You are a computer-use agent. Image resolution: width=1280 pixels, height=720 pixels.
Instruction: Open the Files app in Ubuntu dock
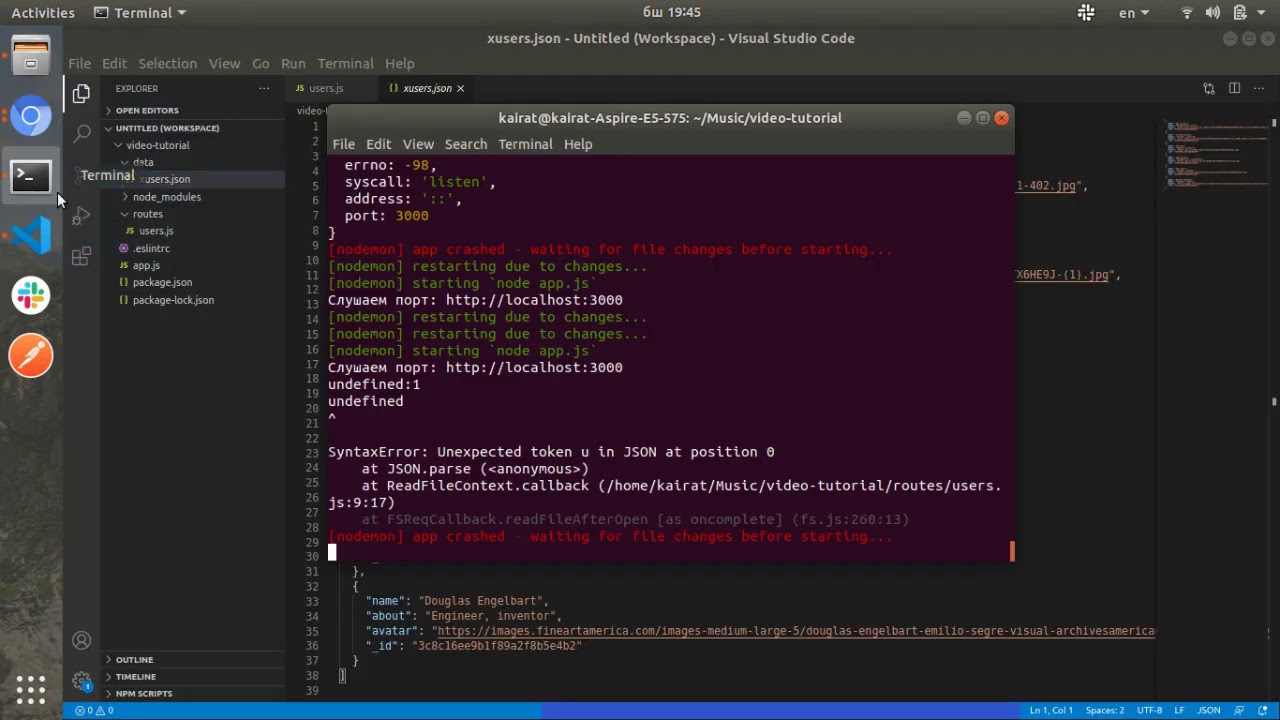coord(31,56)
